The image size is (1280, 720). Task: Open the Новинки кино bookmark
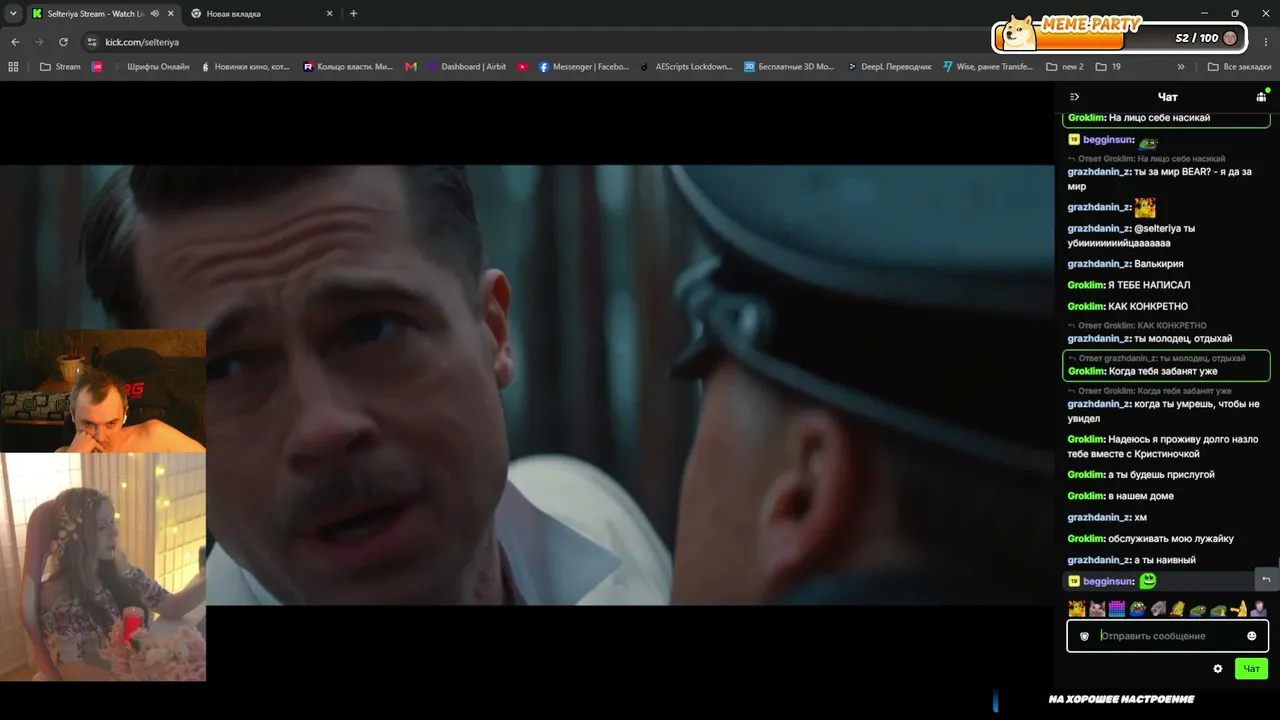coord(245,67)
